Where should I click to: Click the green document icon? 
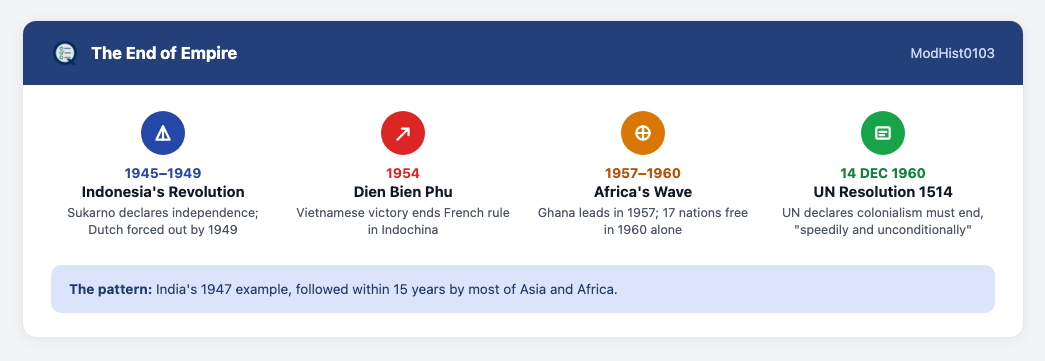pyautogui.click(x=882, y=133)
